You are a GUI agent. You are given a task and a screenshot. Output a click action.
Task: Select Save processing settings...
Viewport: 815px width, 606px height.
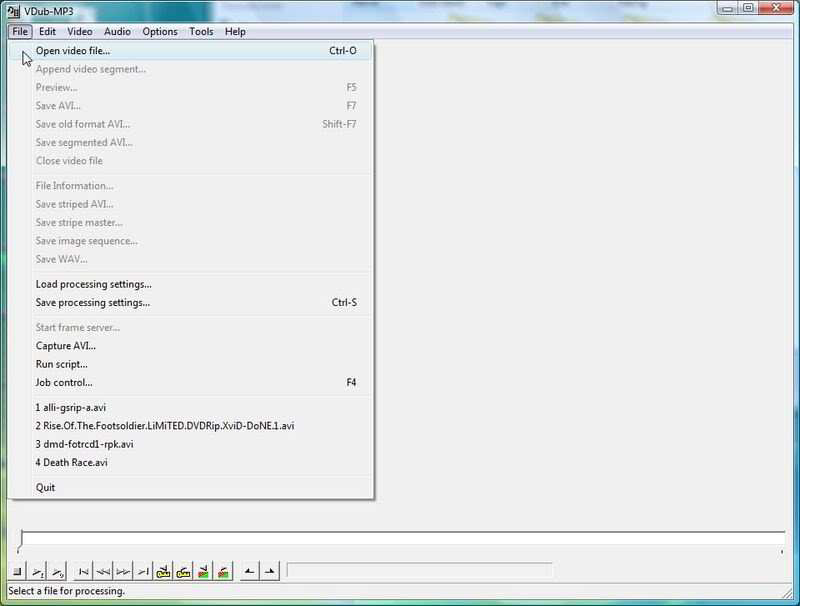click(191, 302)
